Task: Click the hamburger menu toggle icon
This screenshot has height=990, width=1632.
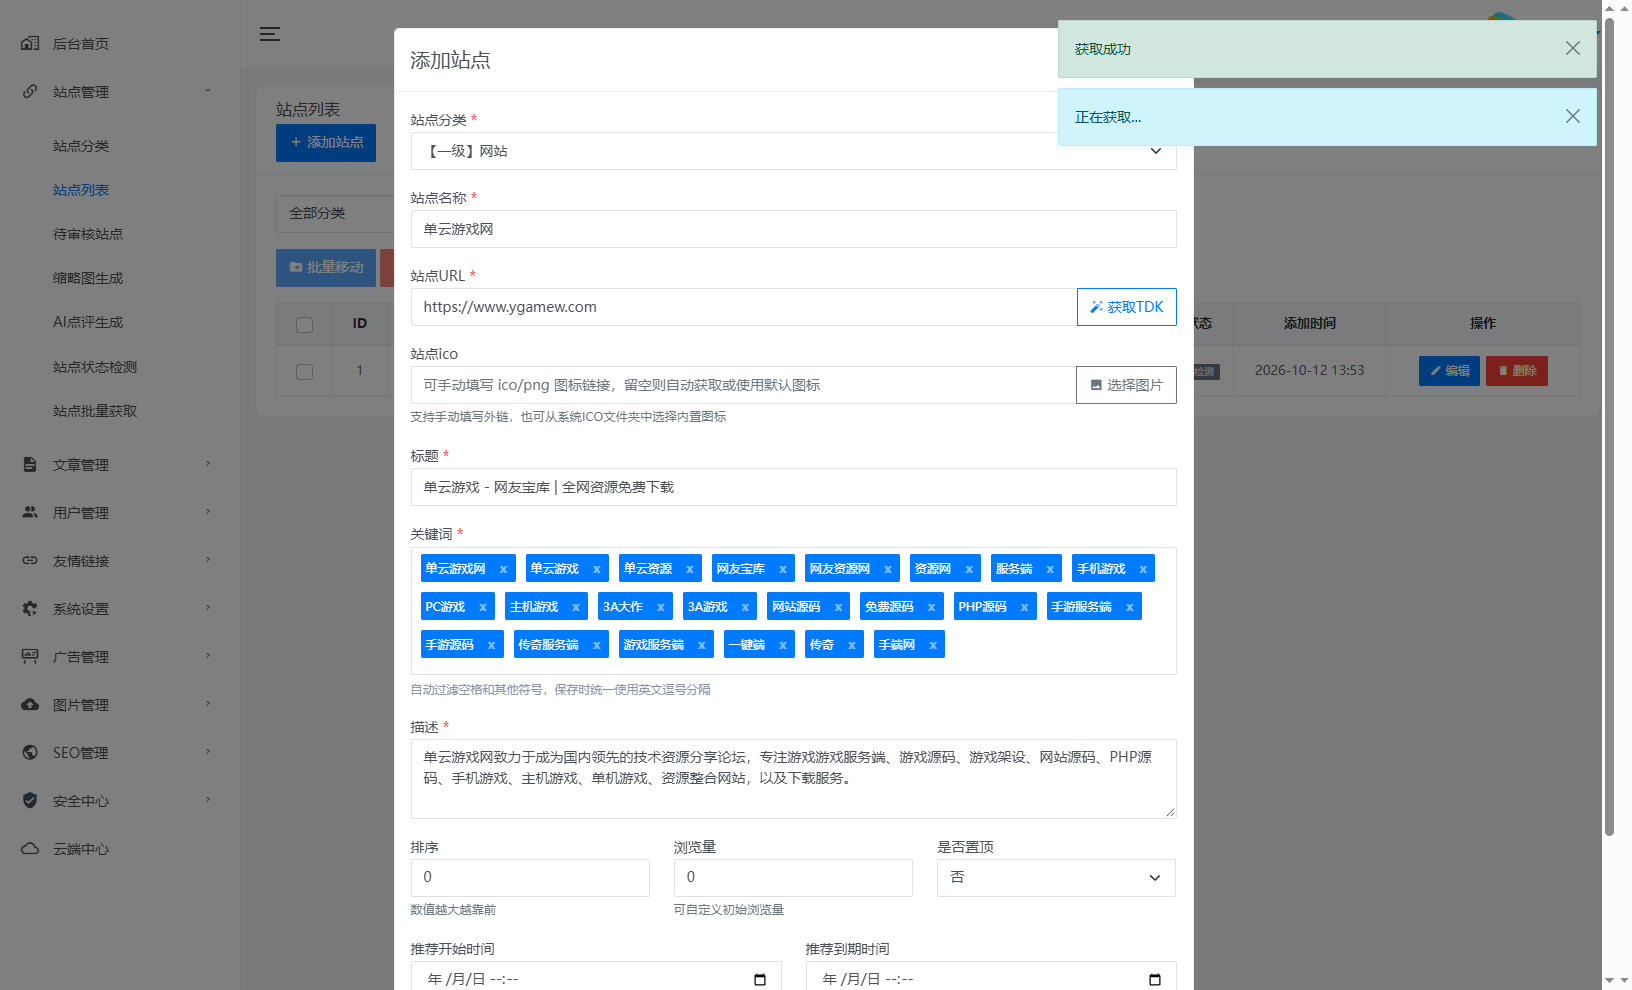Action: tap(270, 34)
